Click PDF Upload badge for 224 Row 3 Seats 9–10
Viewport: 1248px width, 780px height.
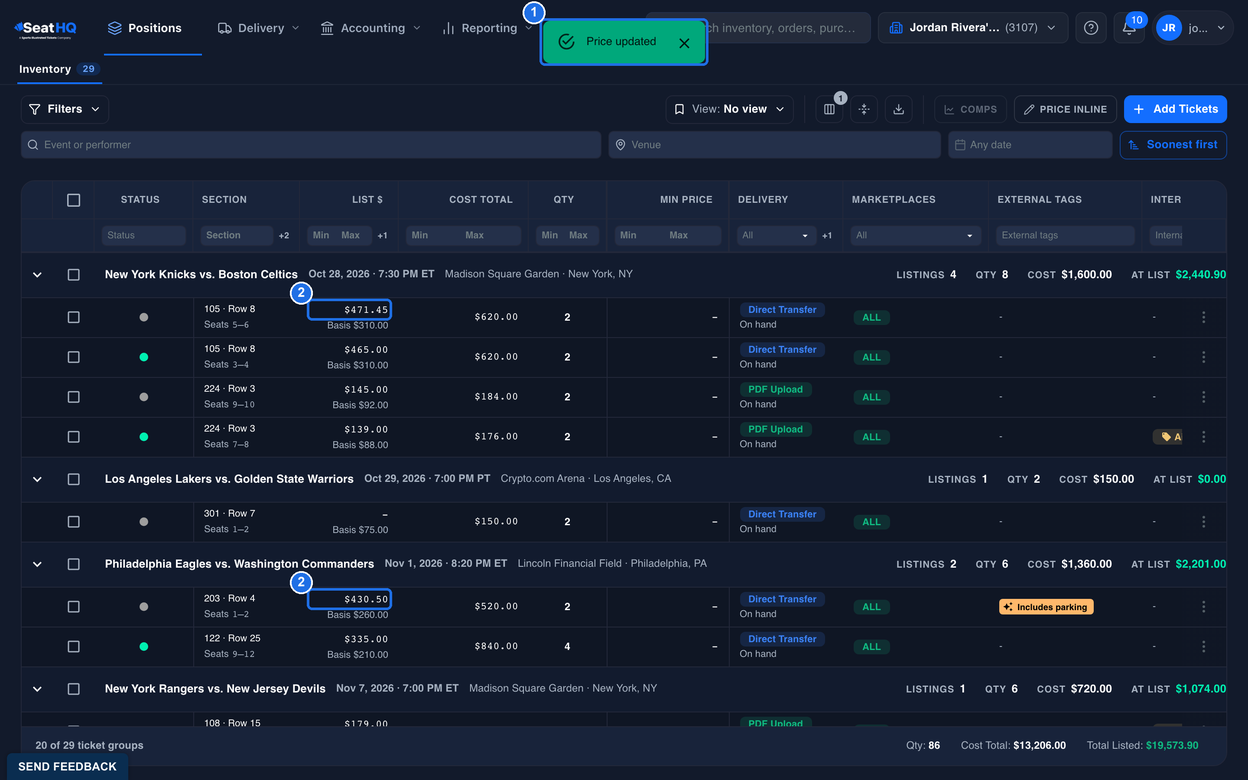click(775, 389)
